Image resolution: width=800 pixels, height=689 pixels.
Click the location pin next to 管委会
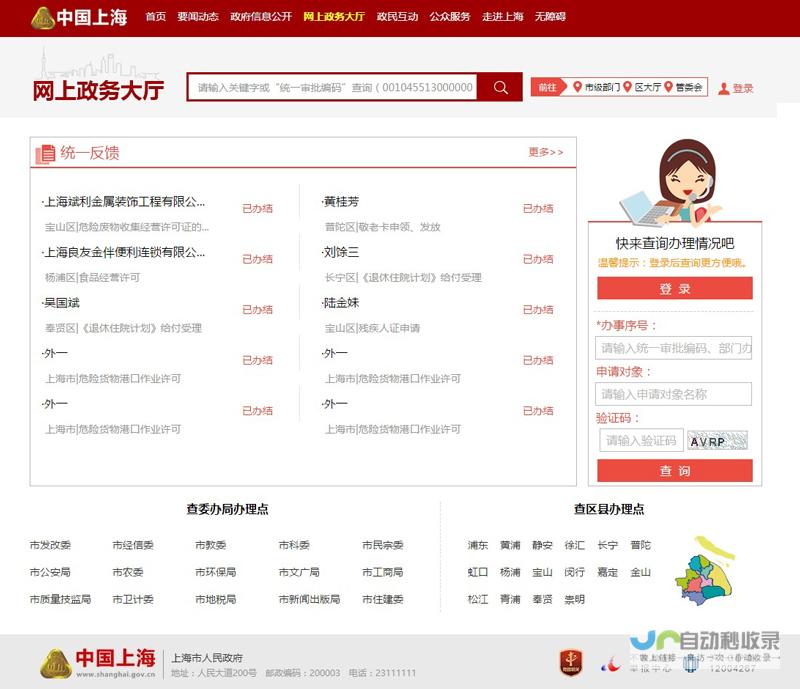point(668,87)
